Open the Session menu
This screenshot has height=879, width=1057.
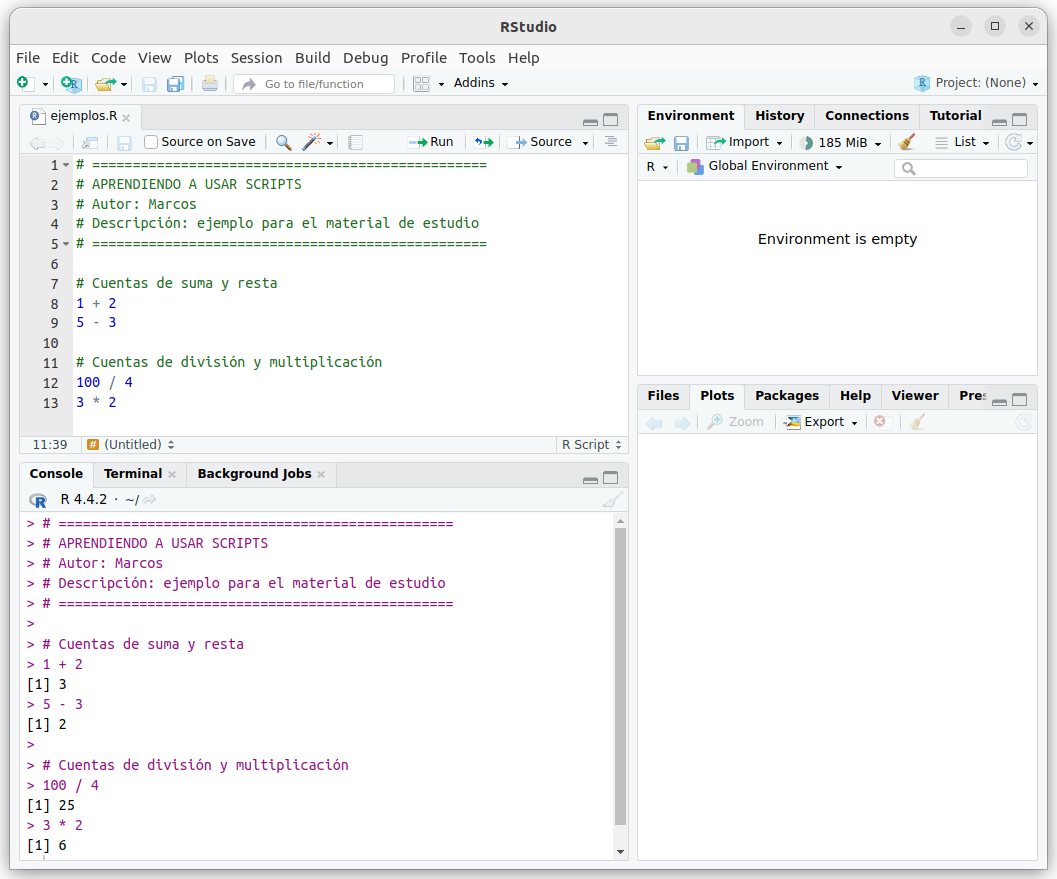[x=256, y=58]
